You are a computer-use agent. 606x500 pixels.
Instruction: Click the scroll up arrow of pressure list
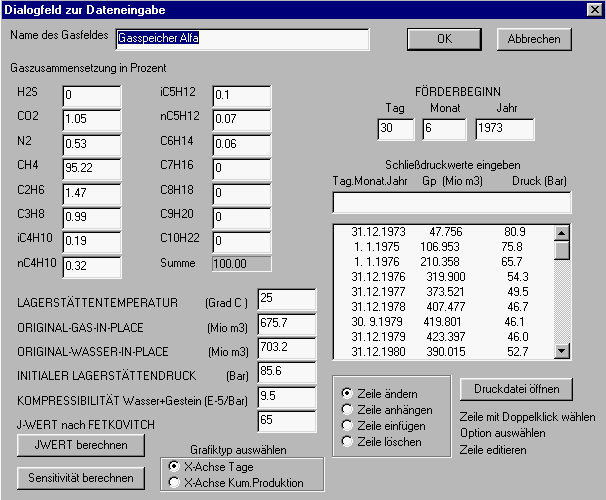point(562,233)
